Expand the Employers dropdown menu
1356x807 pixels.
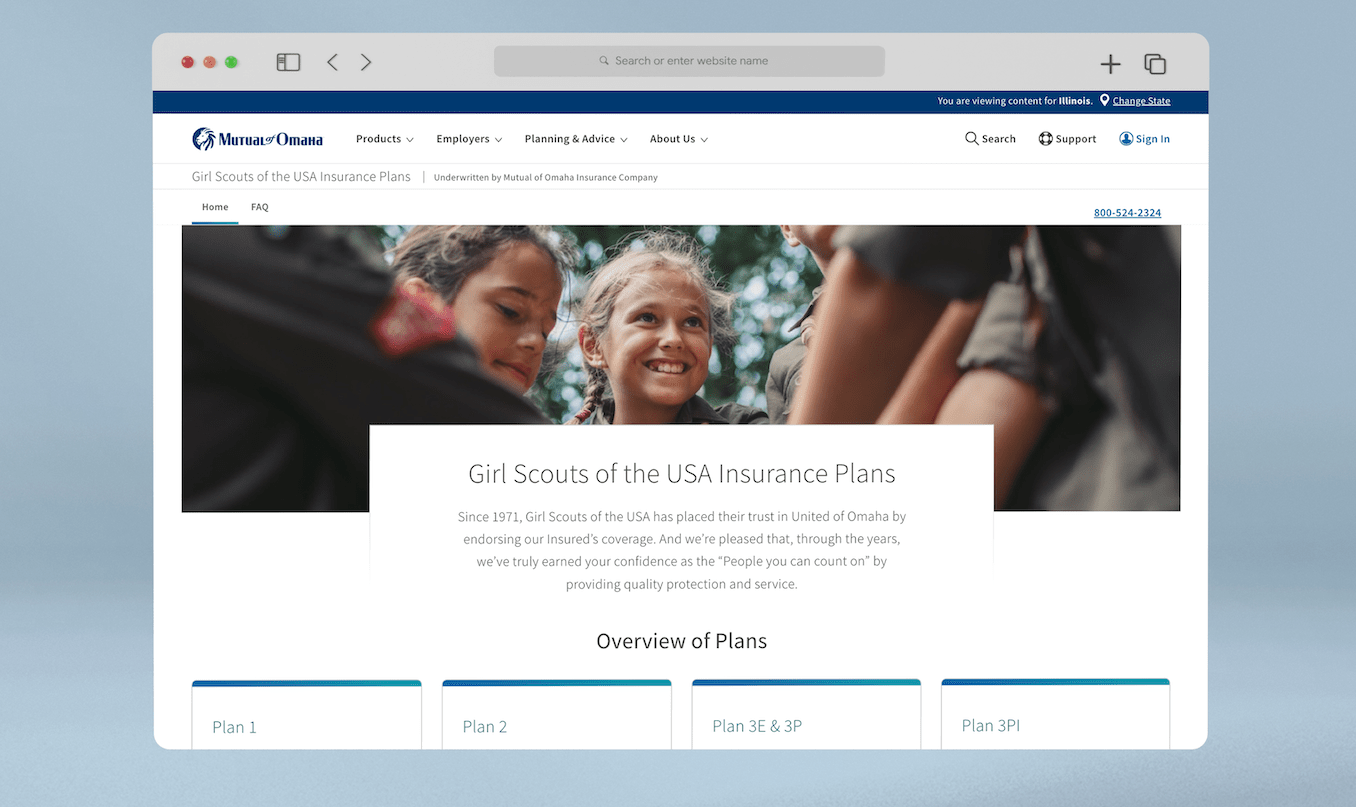[x=469, y=139]
